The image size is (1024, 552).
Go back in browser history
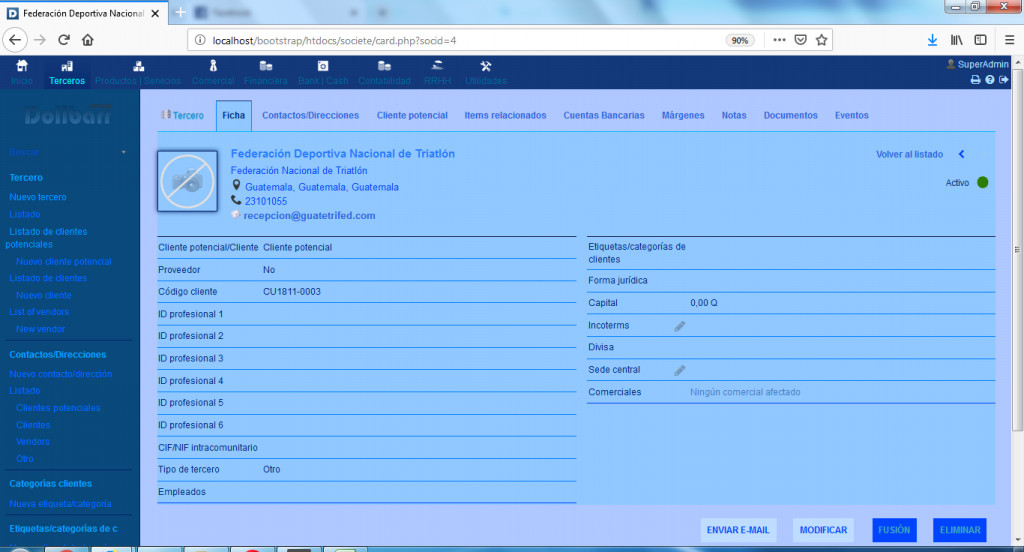(15, 40)
